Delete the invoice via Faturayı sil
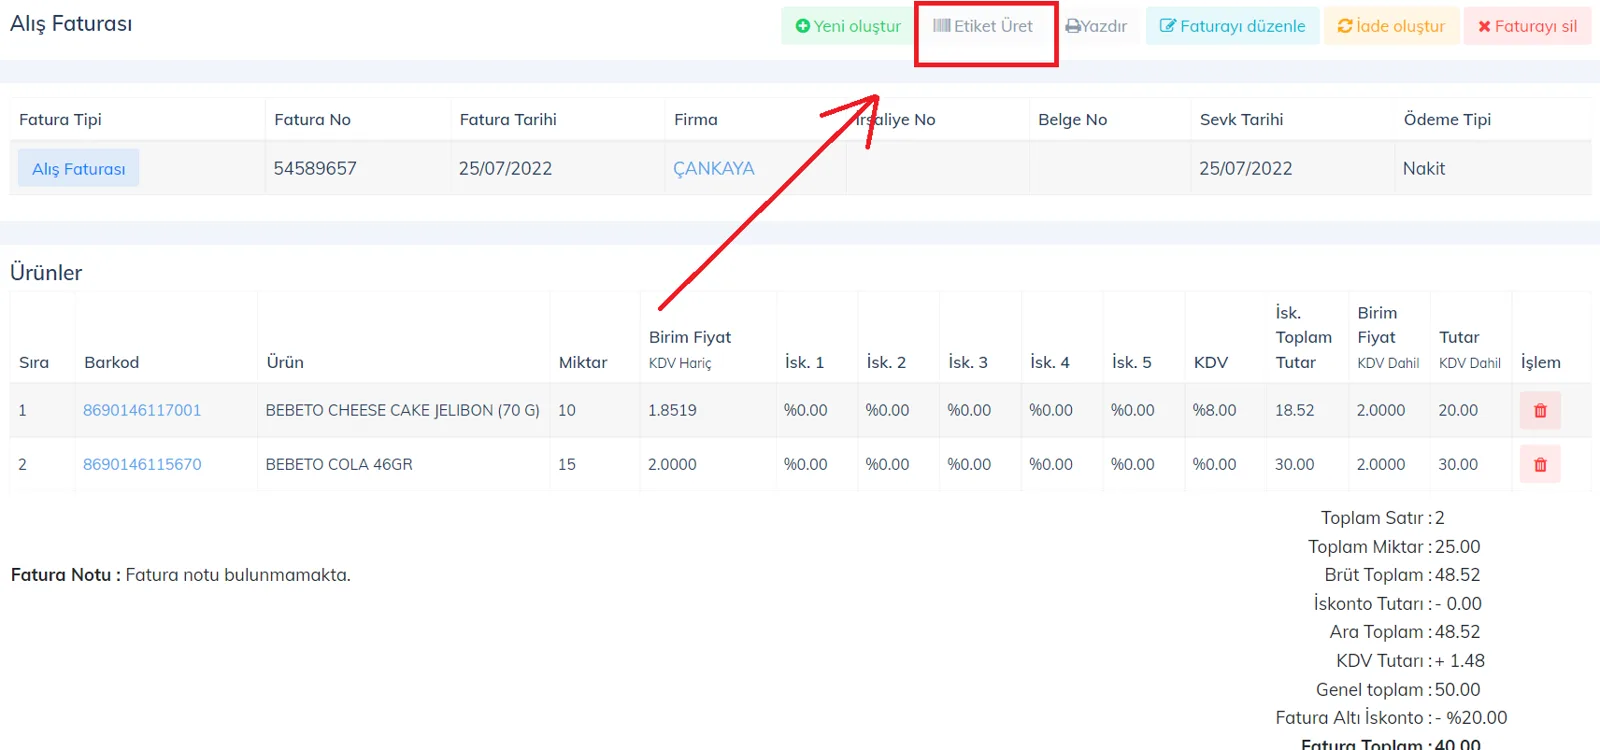1600x750 pixels. coord(1527,26)
